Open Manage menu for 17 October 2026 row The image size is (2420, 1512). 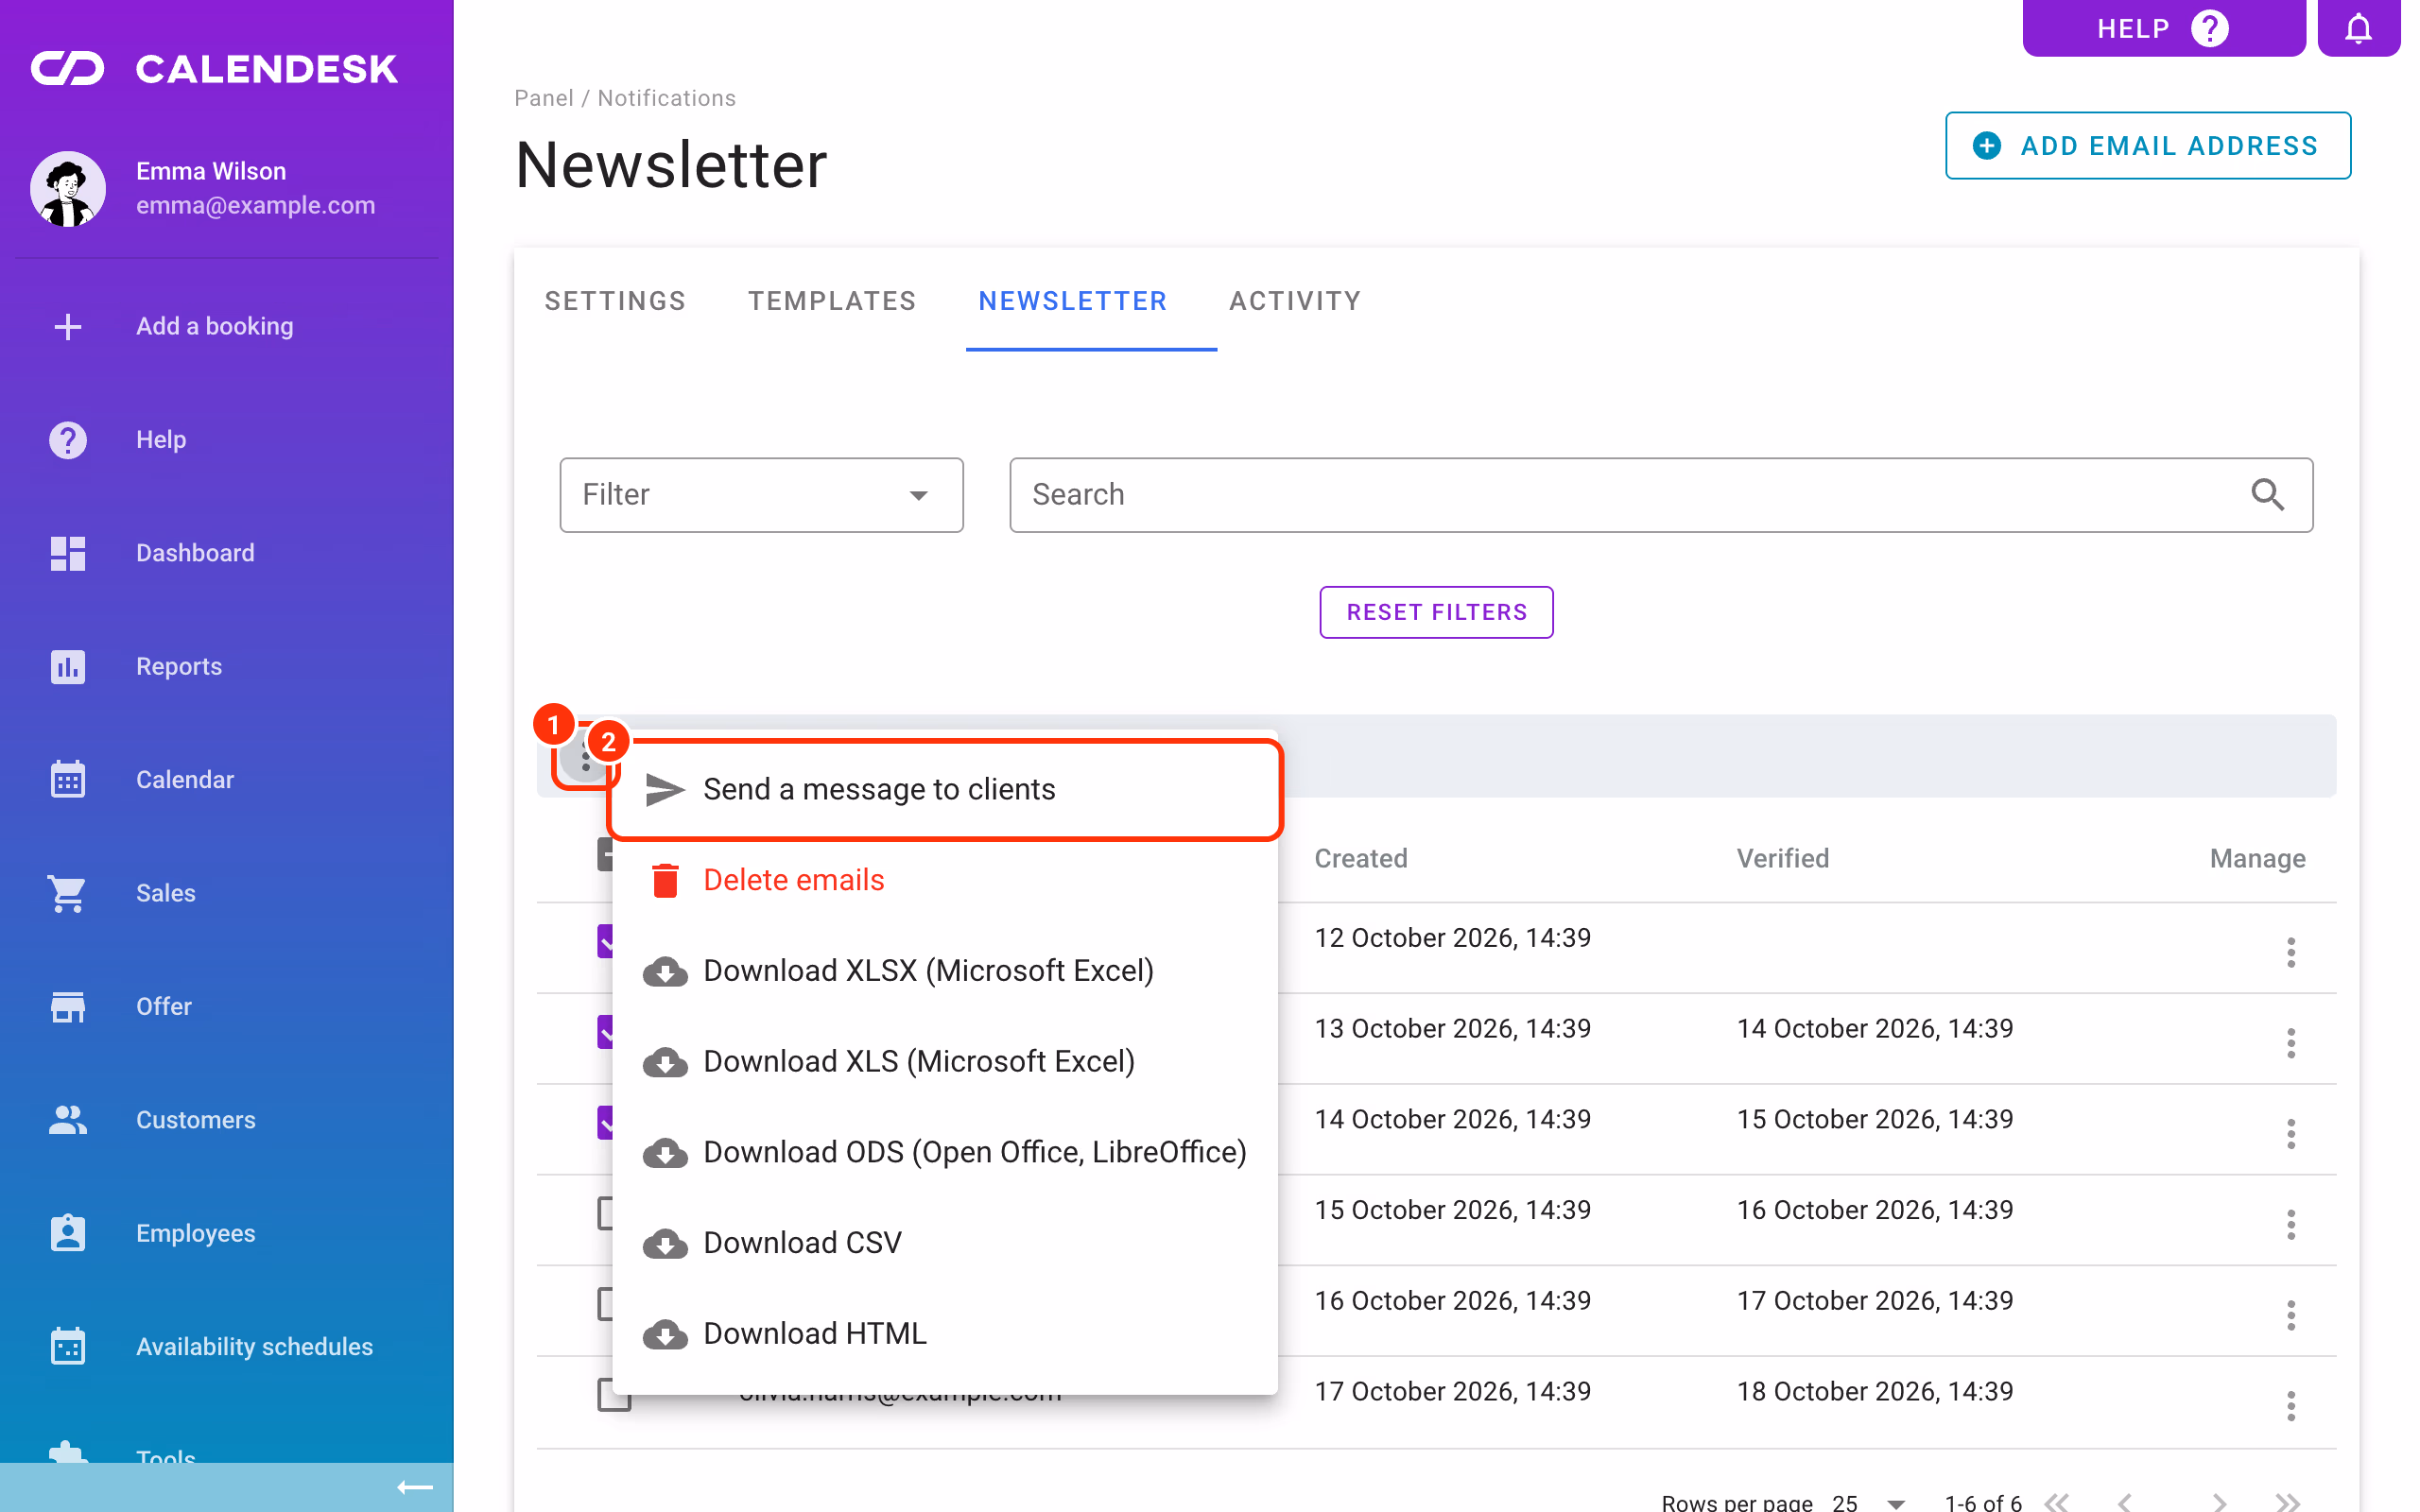point(2290,1405)
